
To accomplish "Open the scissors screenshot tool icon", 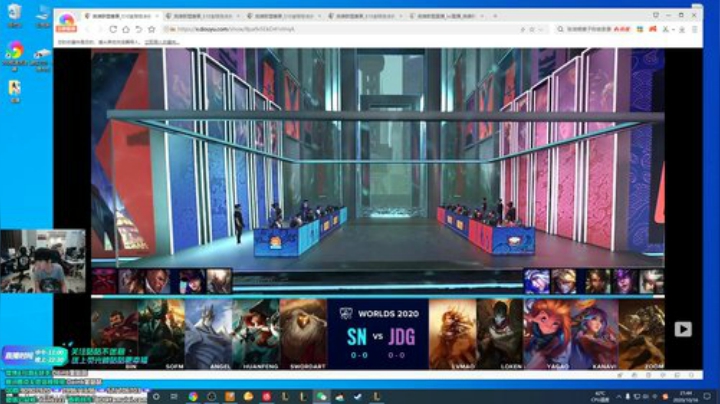I will (665, 29).
